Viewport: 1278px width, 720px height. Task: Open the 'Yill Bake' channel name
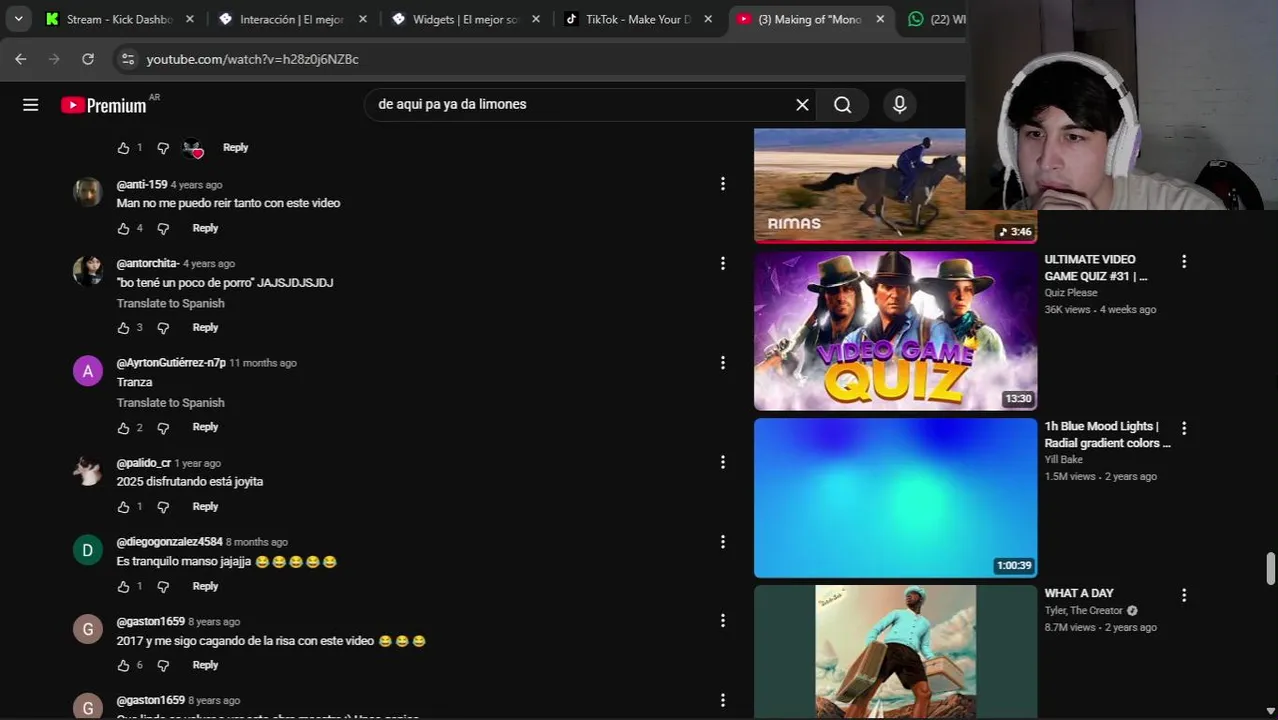point(1064,460)
